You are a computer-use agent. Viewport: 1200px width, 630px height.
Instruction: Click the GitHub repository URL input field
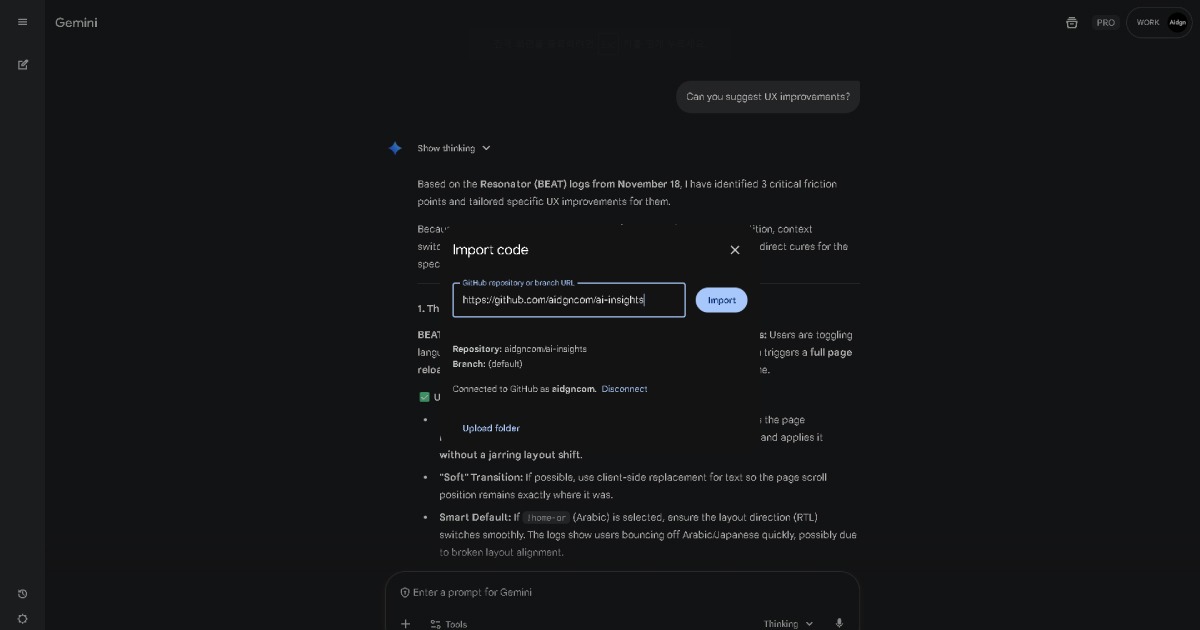[x=568, y=300]
